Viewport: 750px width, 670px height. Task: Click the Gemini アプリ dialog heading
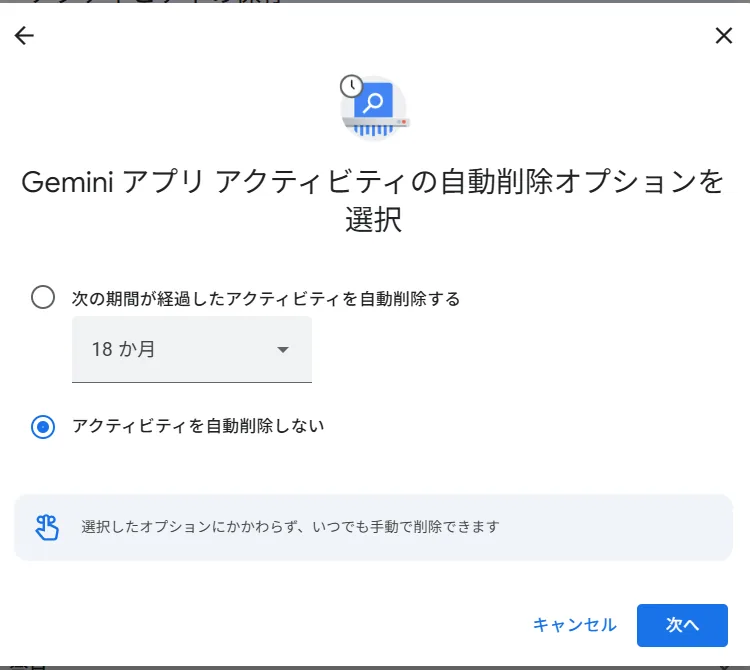coord(373,201)
